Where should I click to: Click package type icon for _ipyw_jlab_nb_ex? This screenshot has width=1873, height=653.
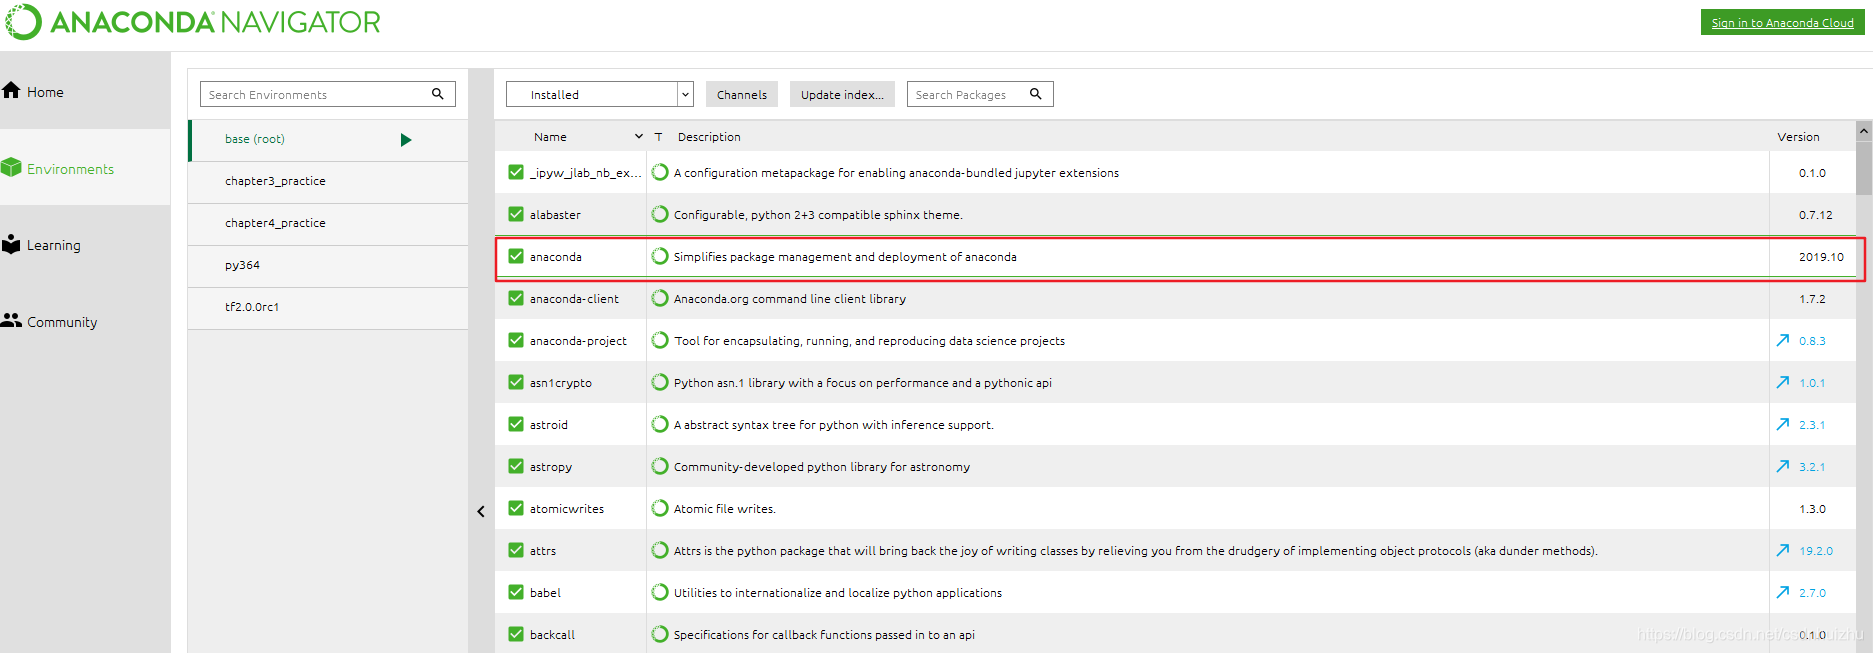click(660, 172)
